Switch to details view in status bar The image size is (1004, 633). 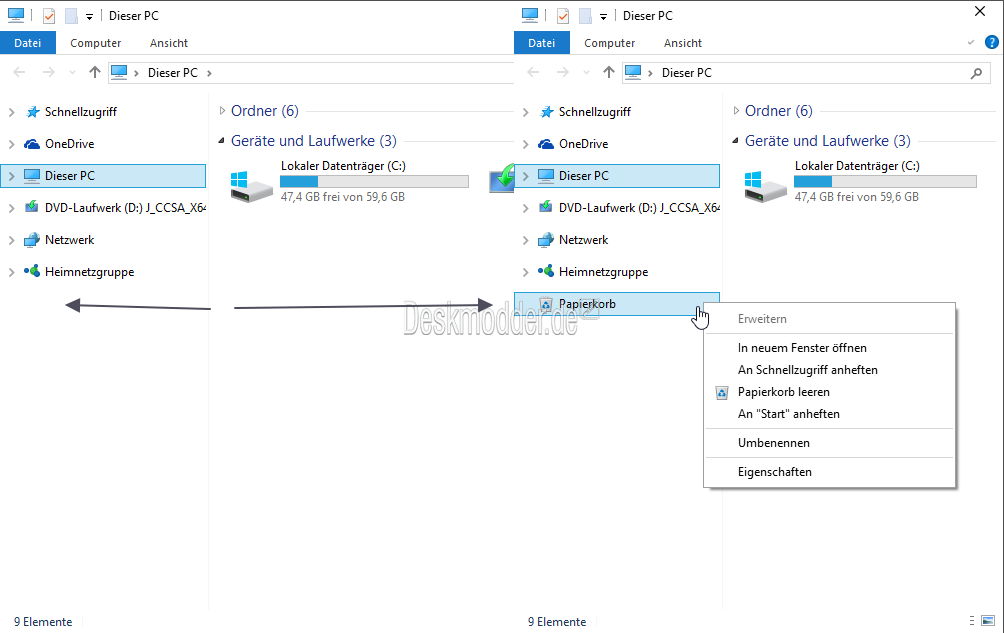pos(972,621)
